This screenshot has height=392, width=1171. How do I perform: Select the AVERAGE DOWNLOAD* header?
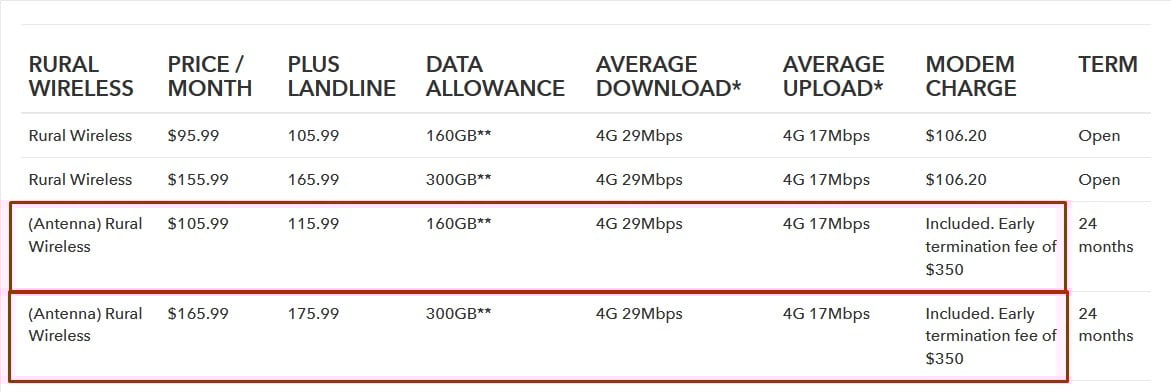coord(668,76)
